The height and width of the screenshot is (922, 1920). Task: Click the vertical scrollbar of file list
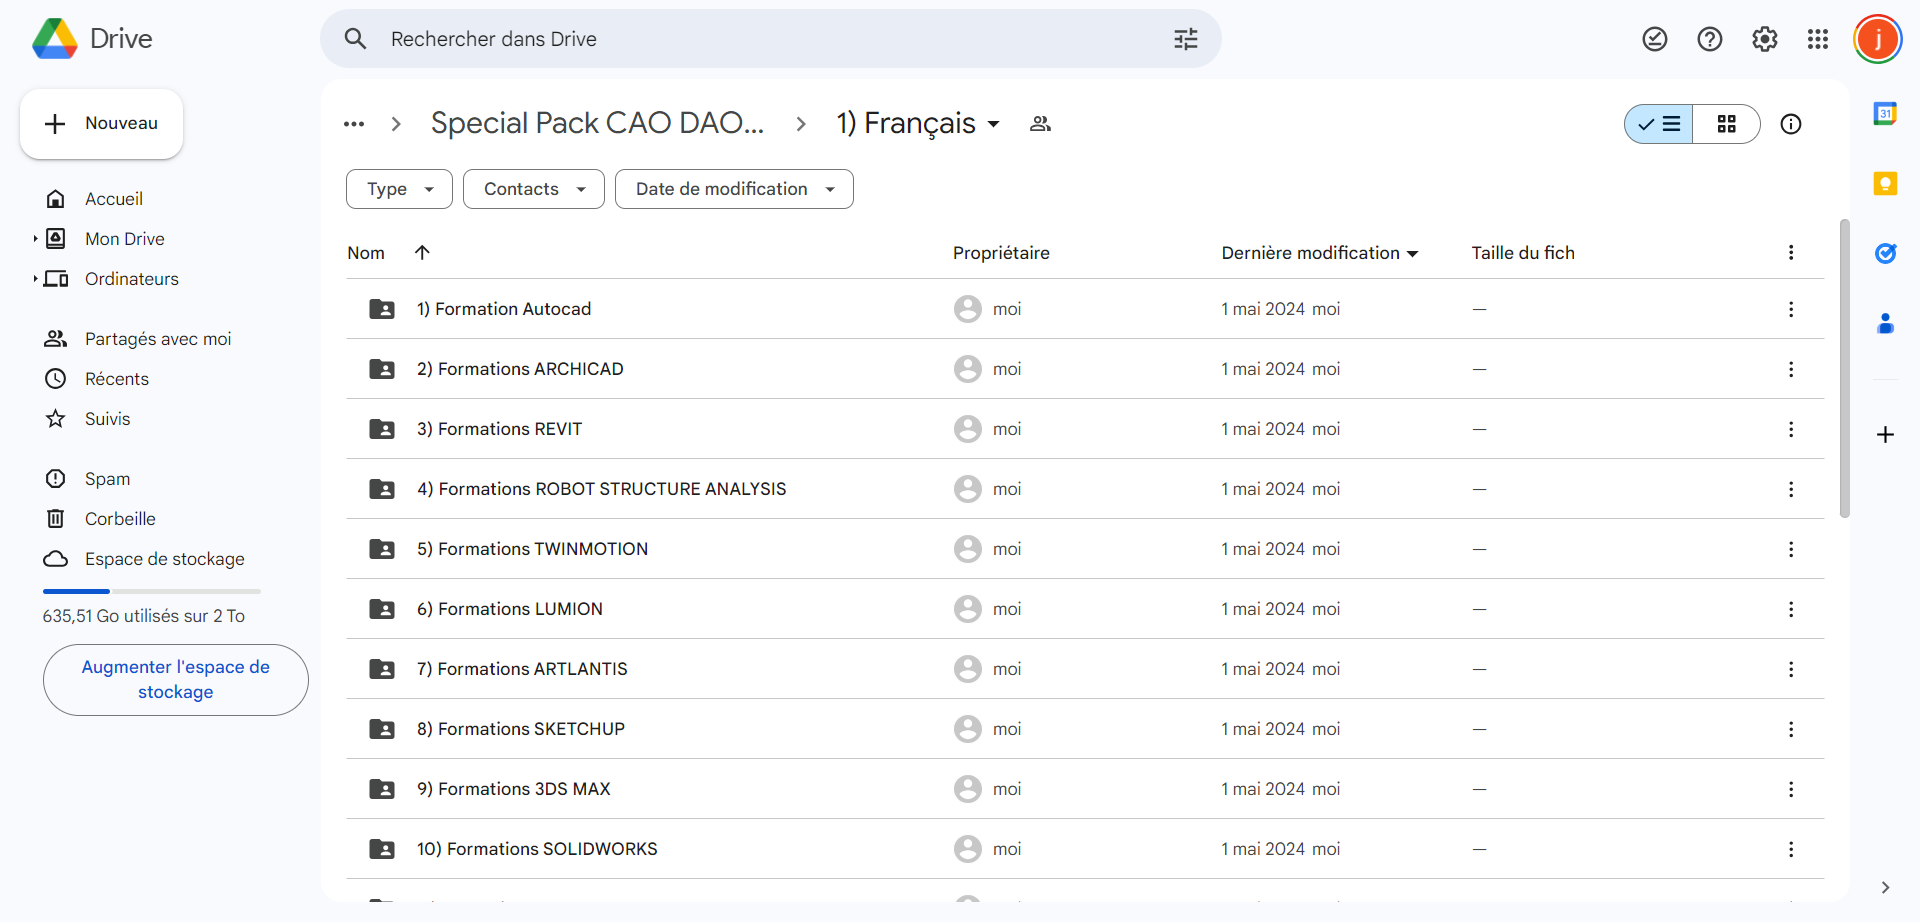pos(1844,368)
